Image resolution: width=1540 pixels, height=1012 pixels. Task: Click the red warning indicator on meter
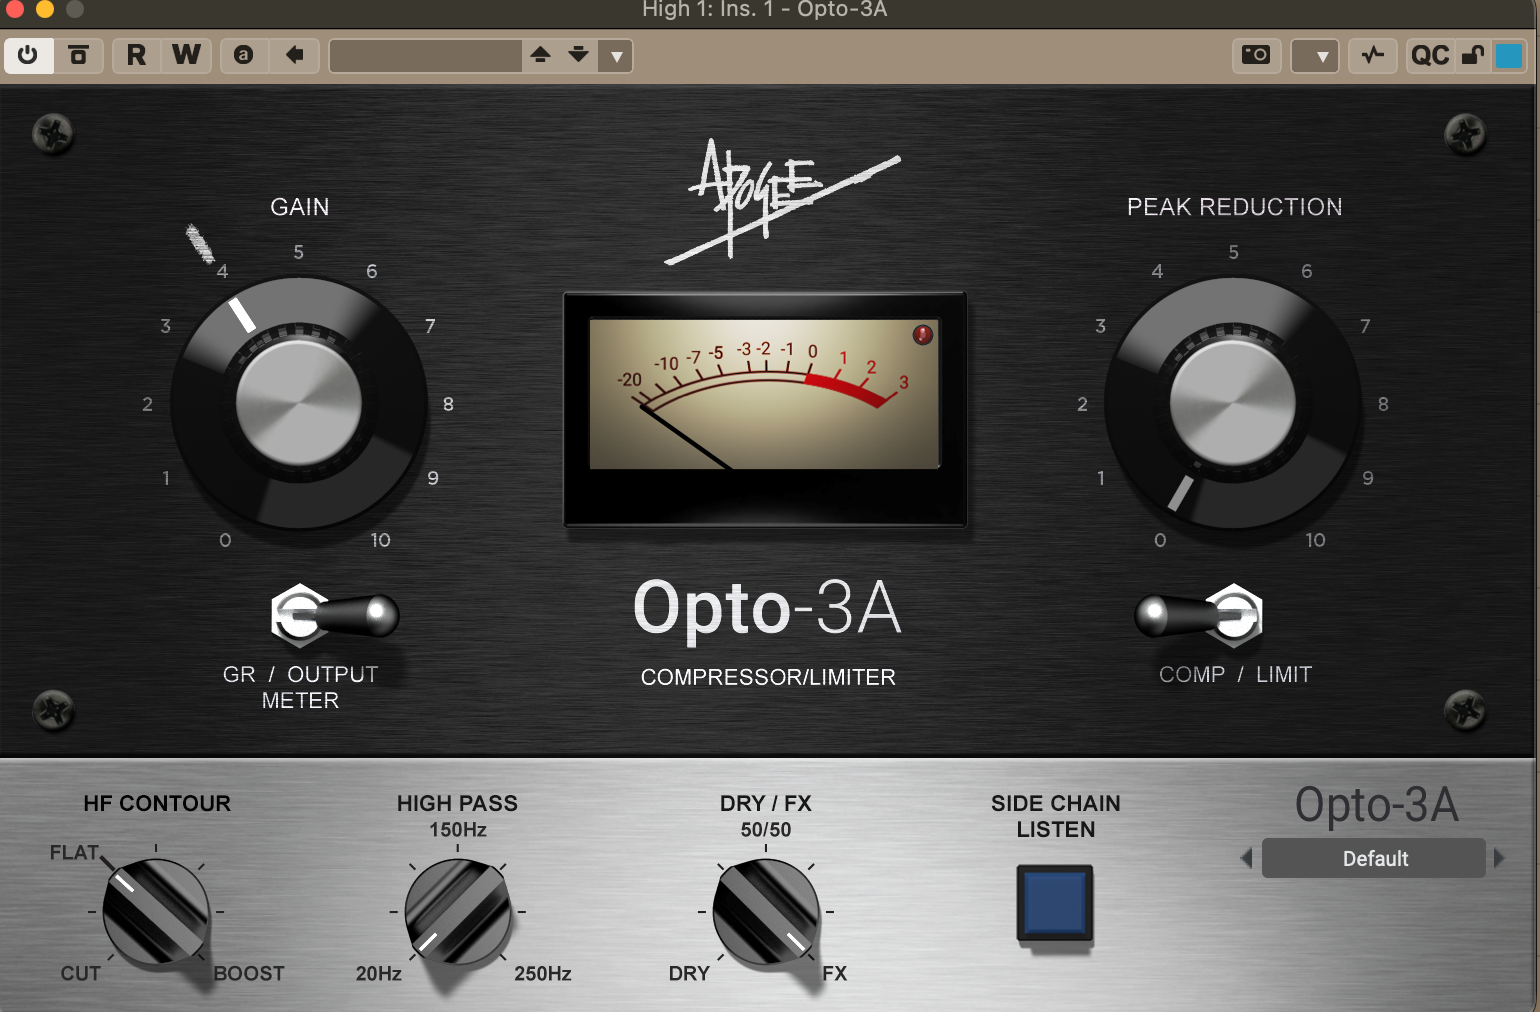pyautogui.click(x=923, y=335)
